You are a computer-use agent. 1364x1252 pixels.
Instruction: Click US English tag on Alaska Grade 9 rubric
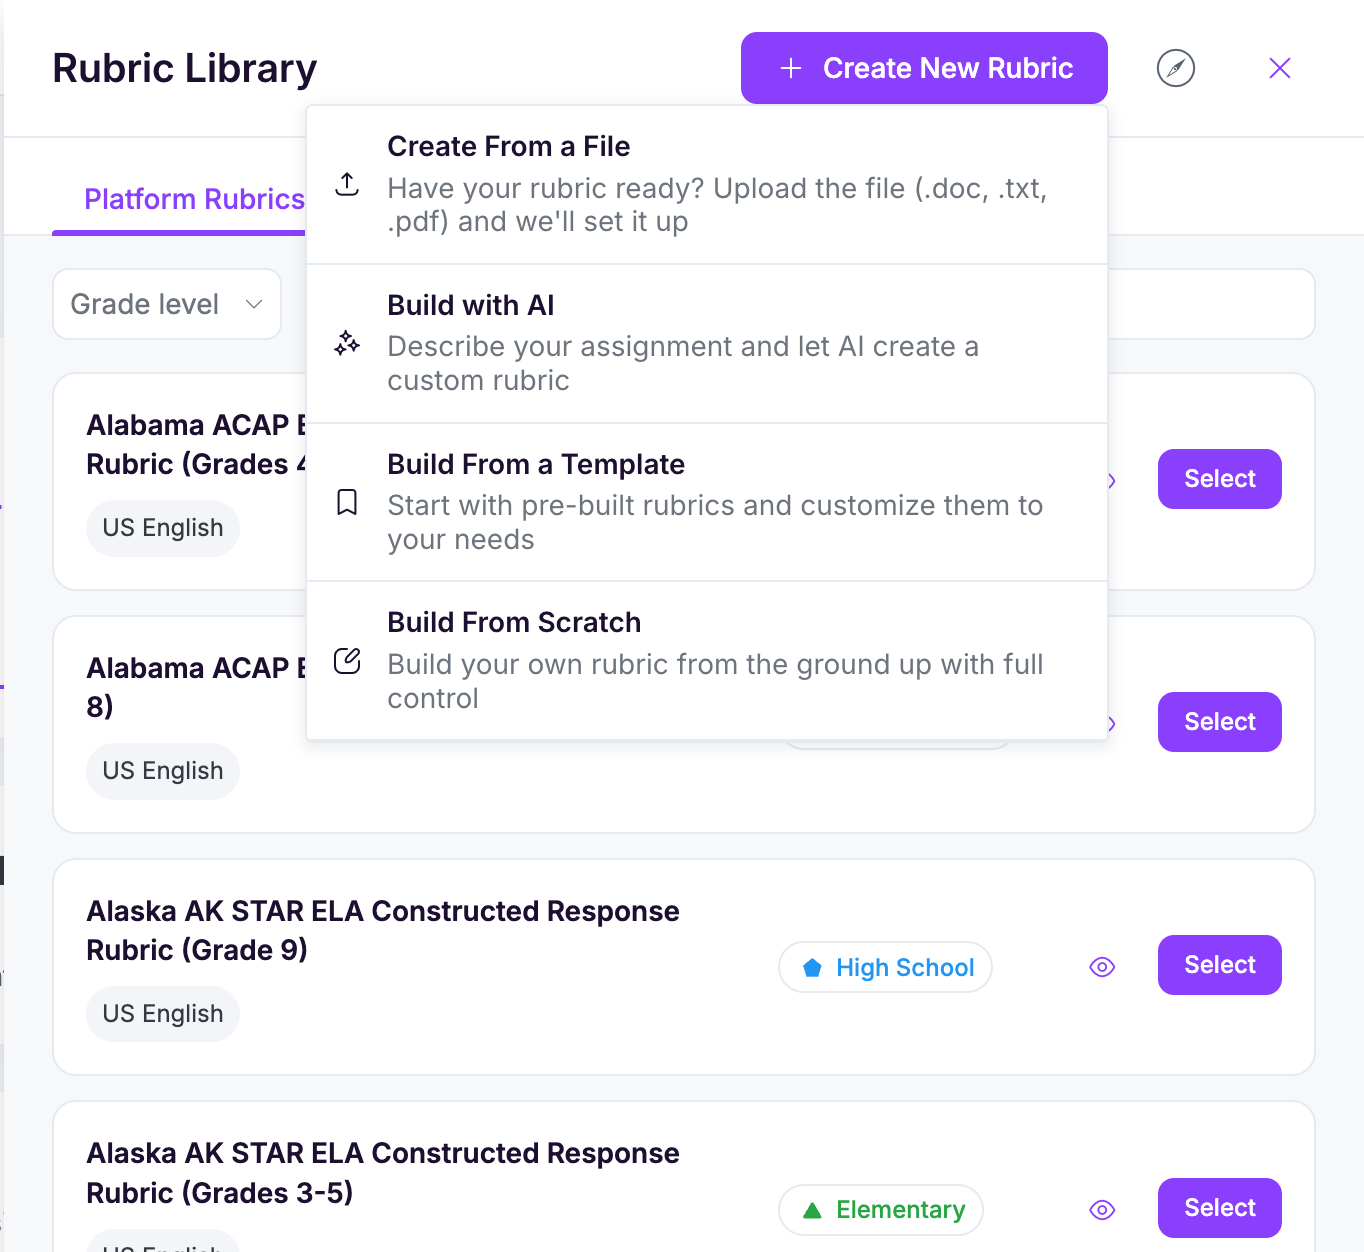coord(163,1014)
